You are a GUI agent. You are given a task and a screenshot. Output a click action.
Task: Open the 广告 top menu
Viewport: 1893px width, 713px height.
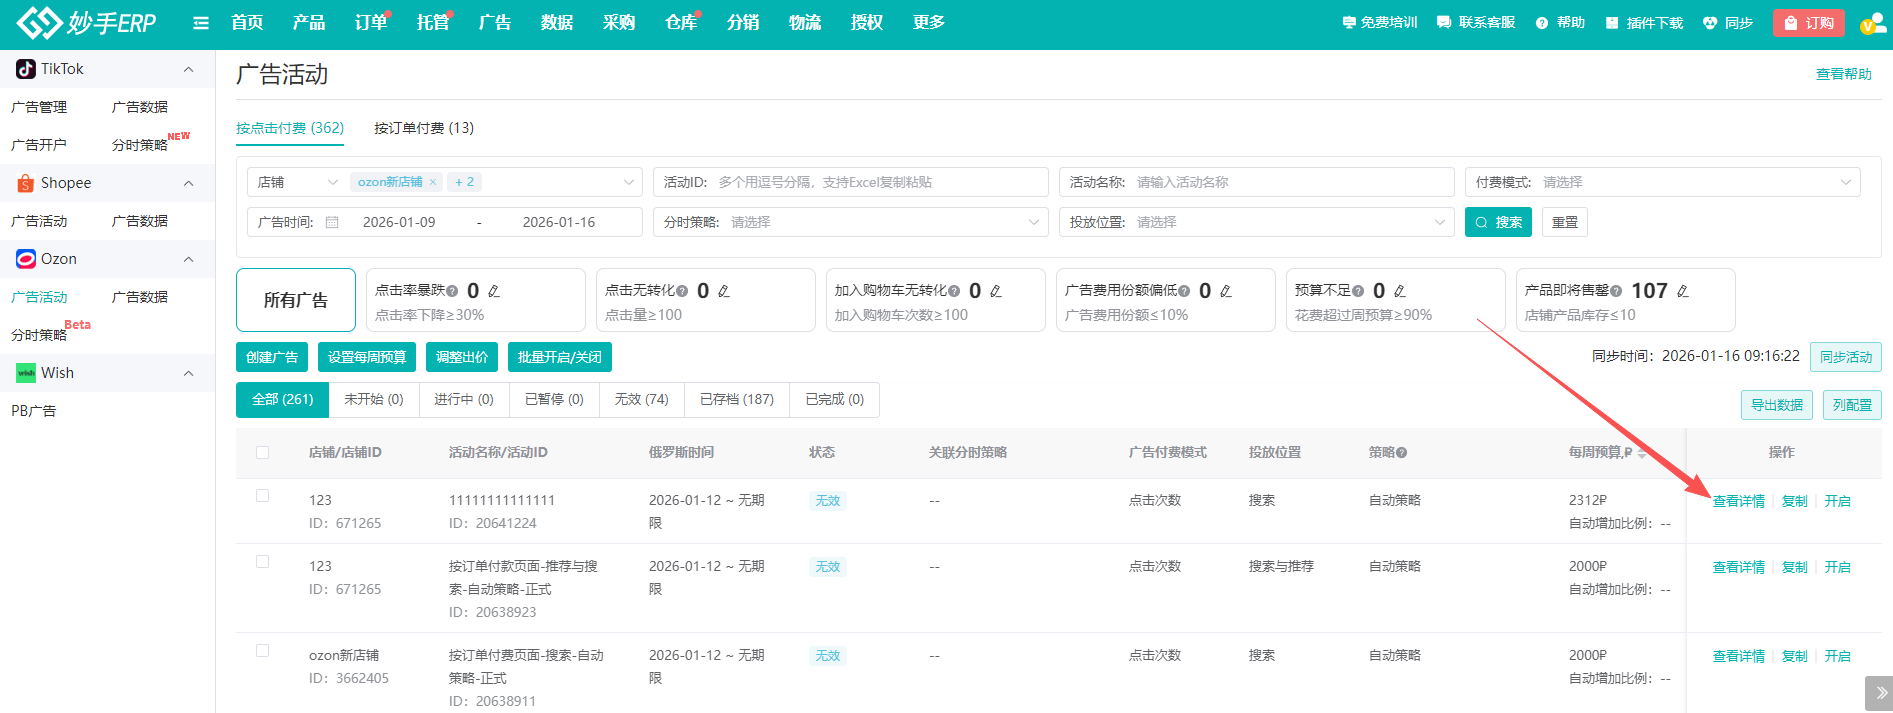[x=495, y=23]
